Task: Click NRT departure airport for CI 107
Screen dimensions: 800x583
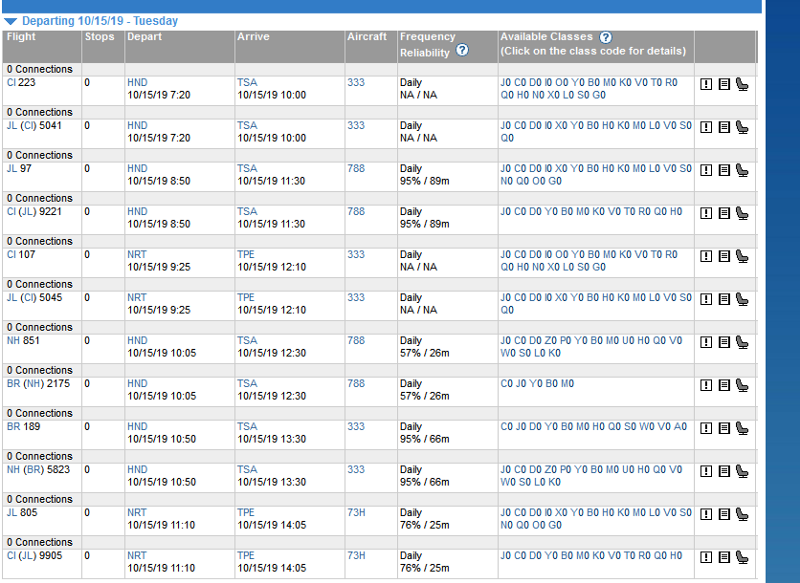Action: coord(137,254)
